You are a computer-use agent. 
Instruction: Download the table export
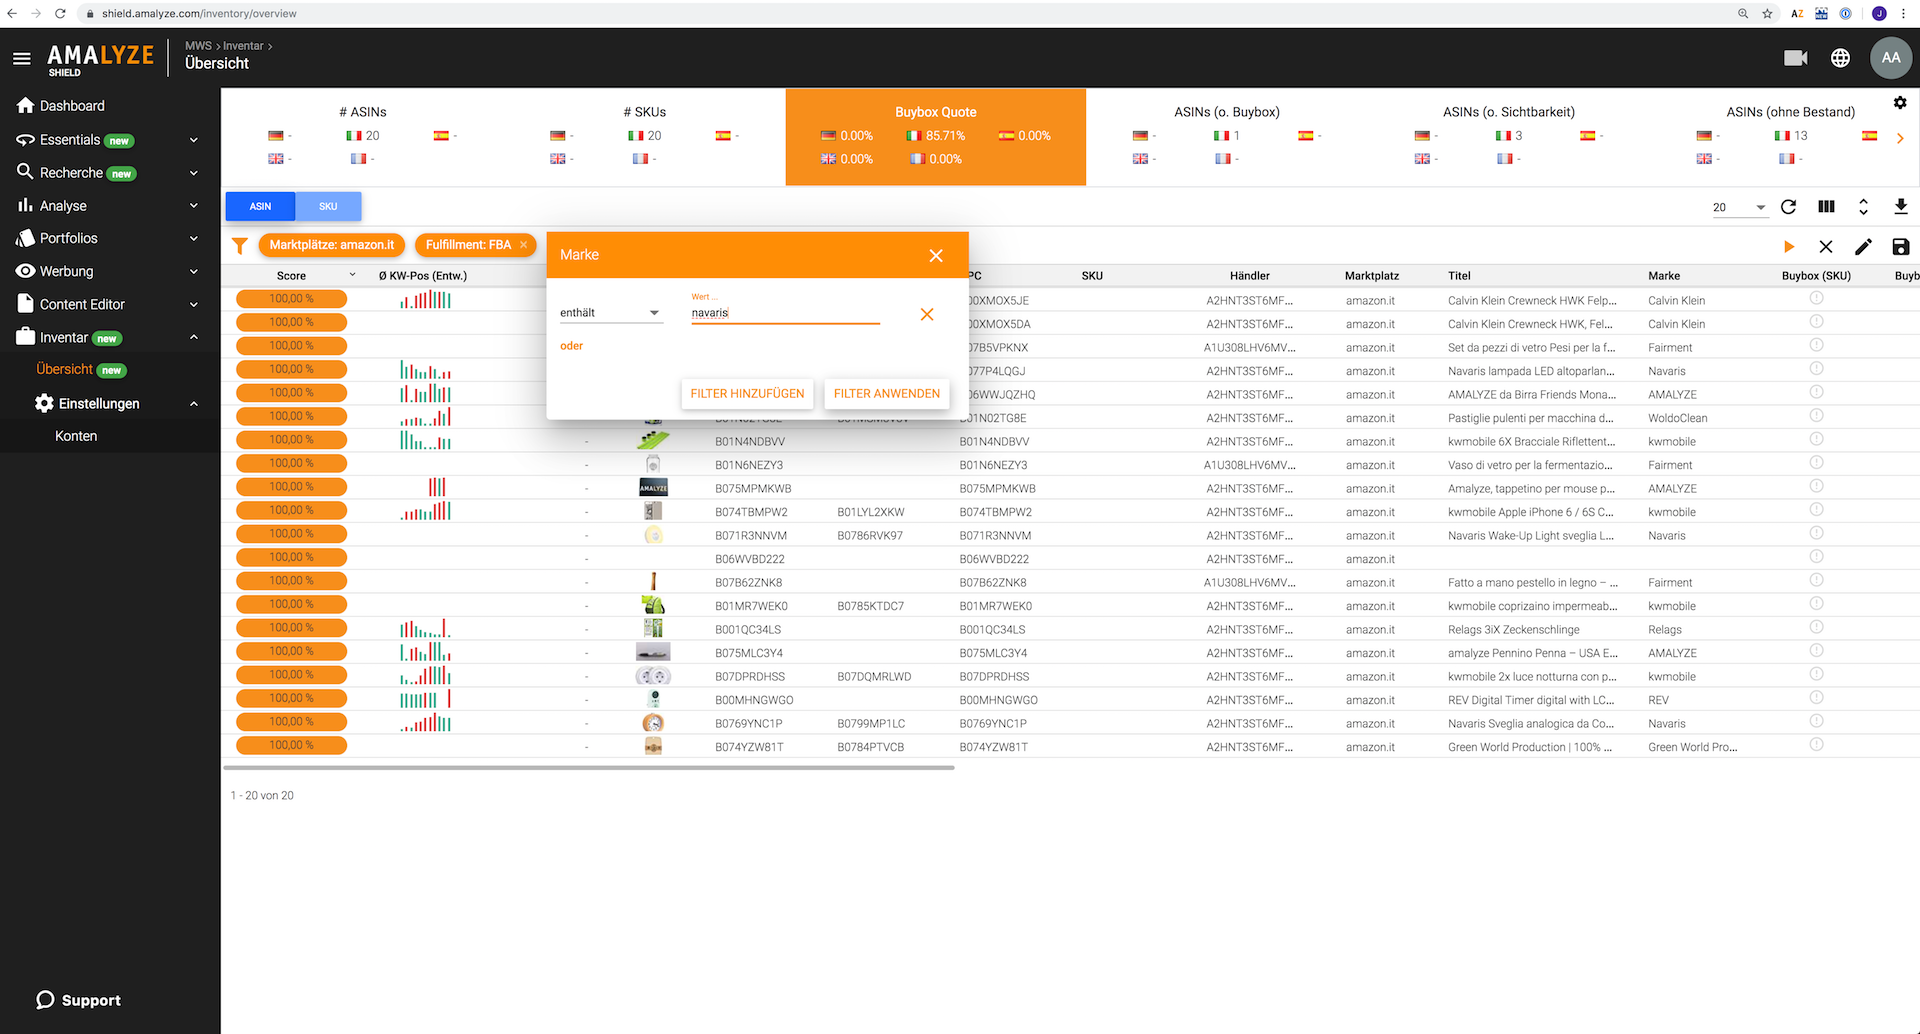tap(1900, 207)
